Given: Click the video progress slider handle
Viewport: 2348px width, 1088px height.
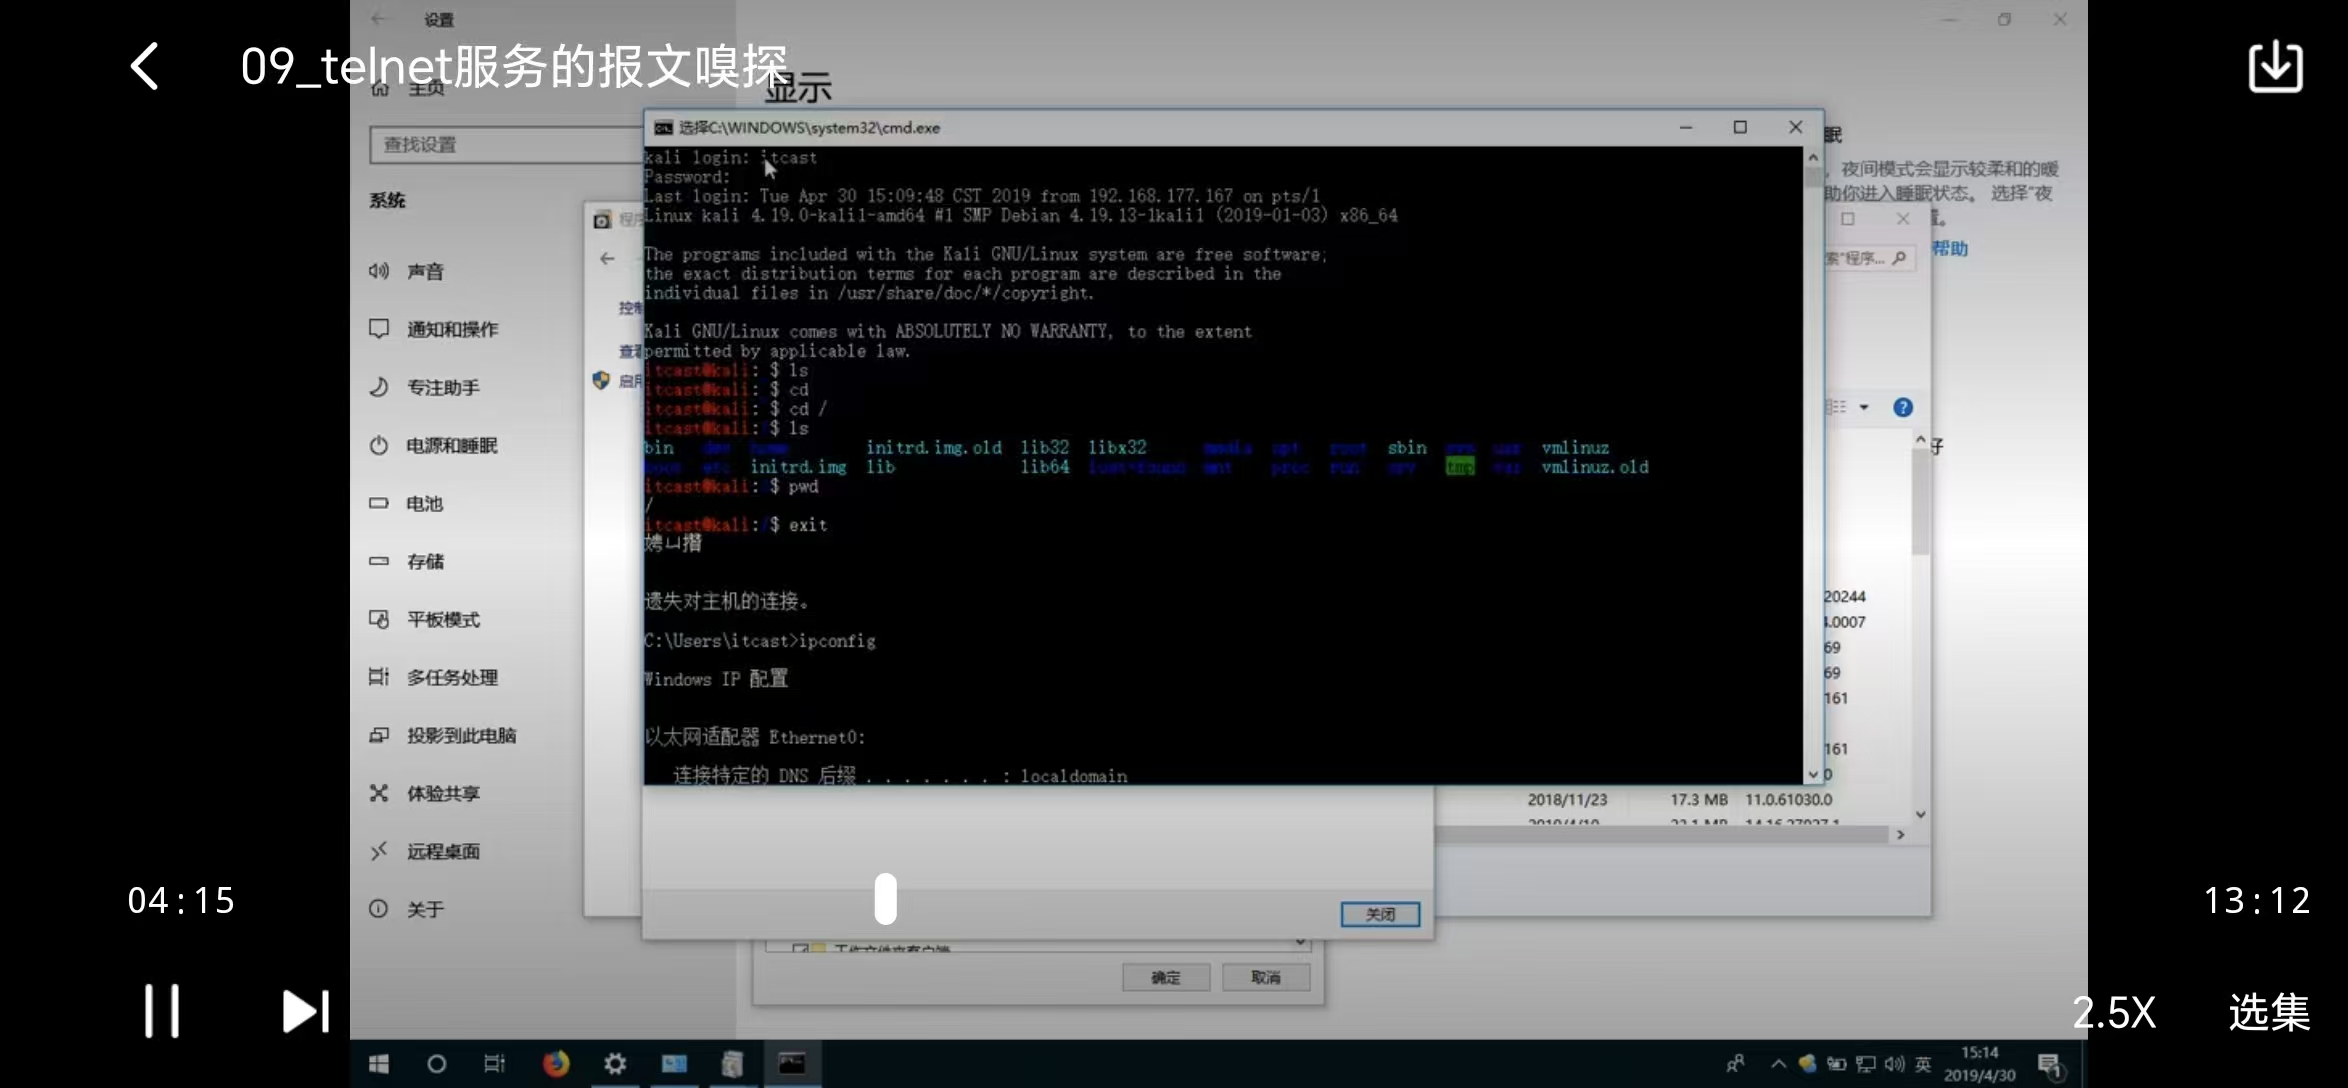Looking at the screenshot, I should coord(885,898).
